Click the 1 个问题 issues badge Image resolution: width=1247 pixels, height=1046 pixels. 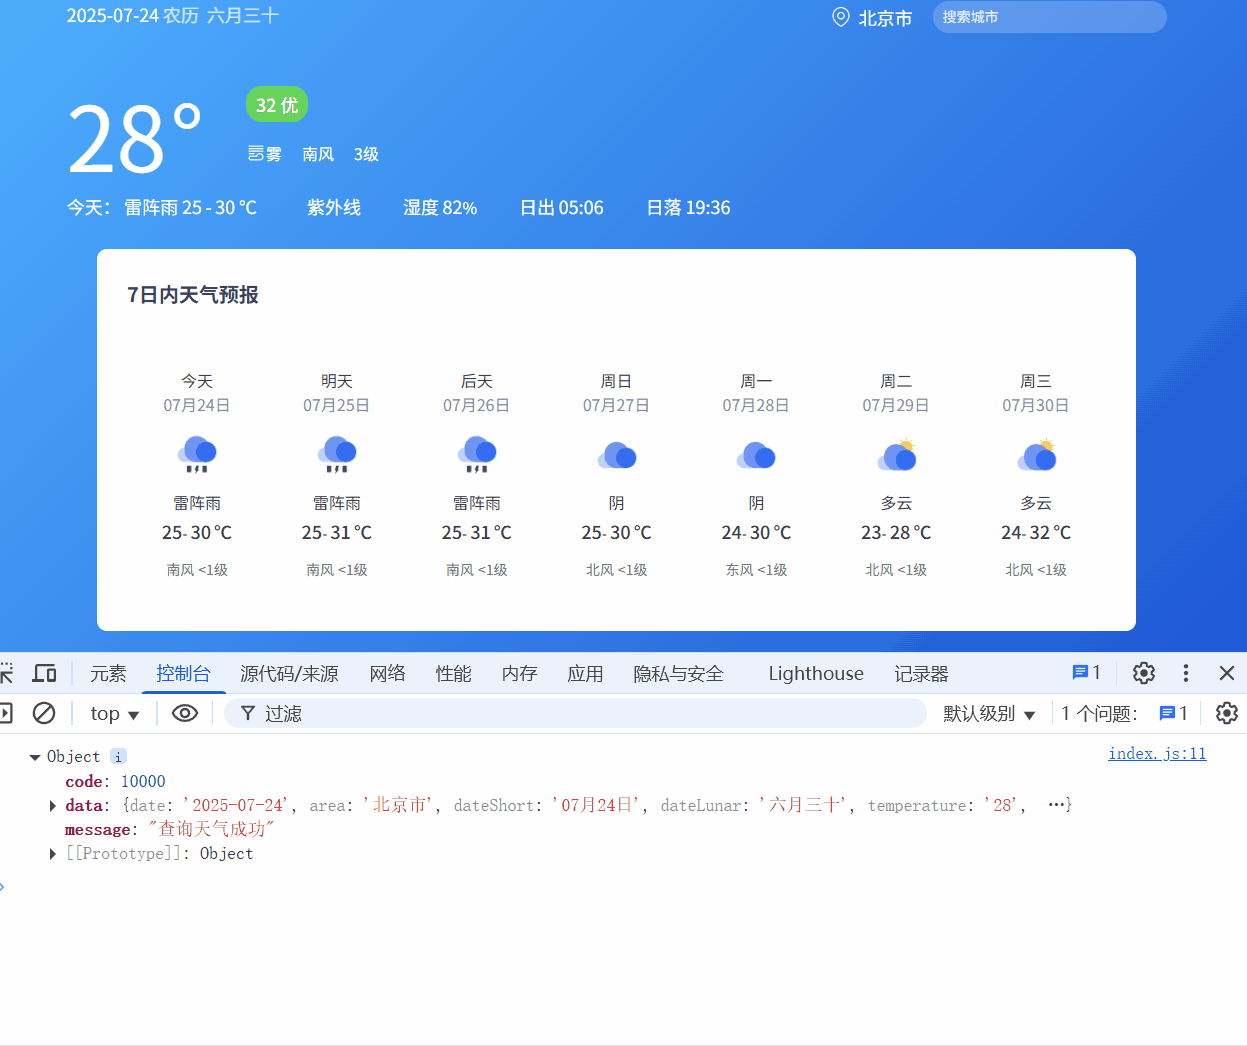[x=1124, y=713]
